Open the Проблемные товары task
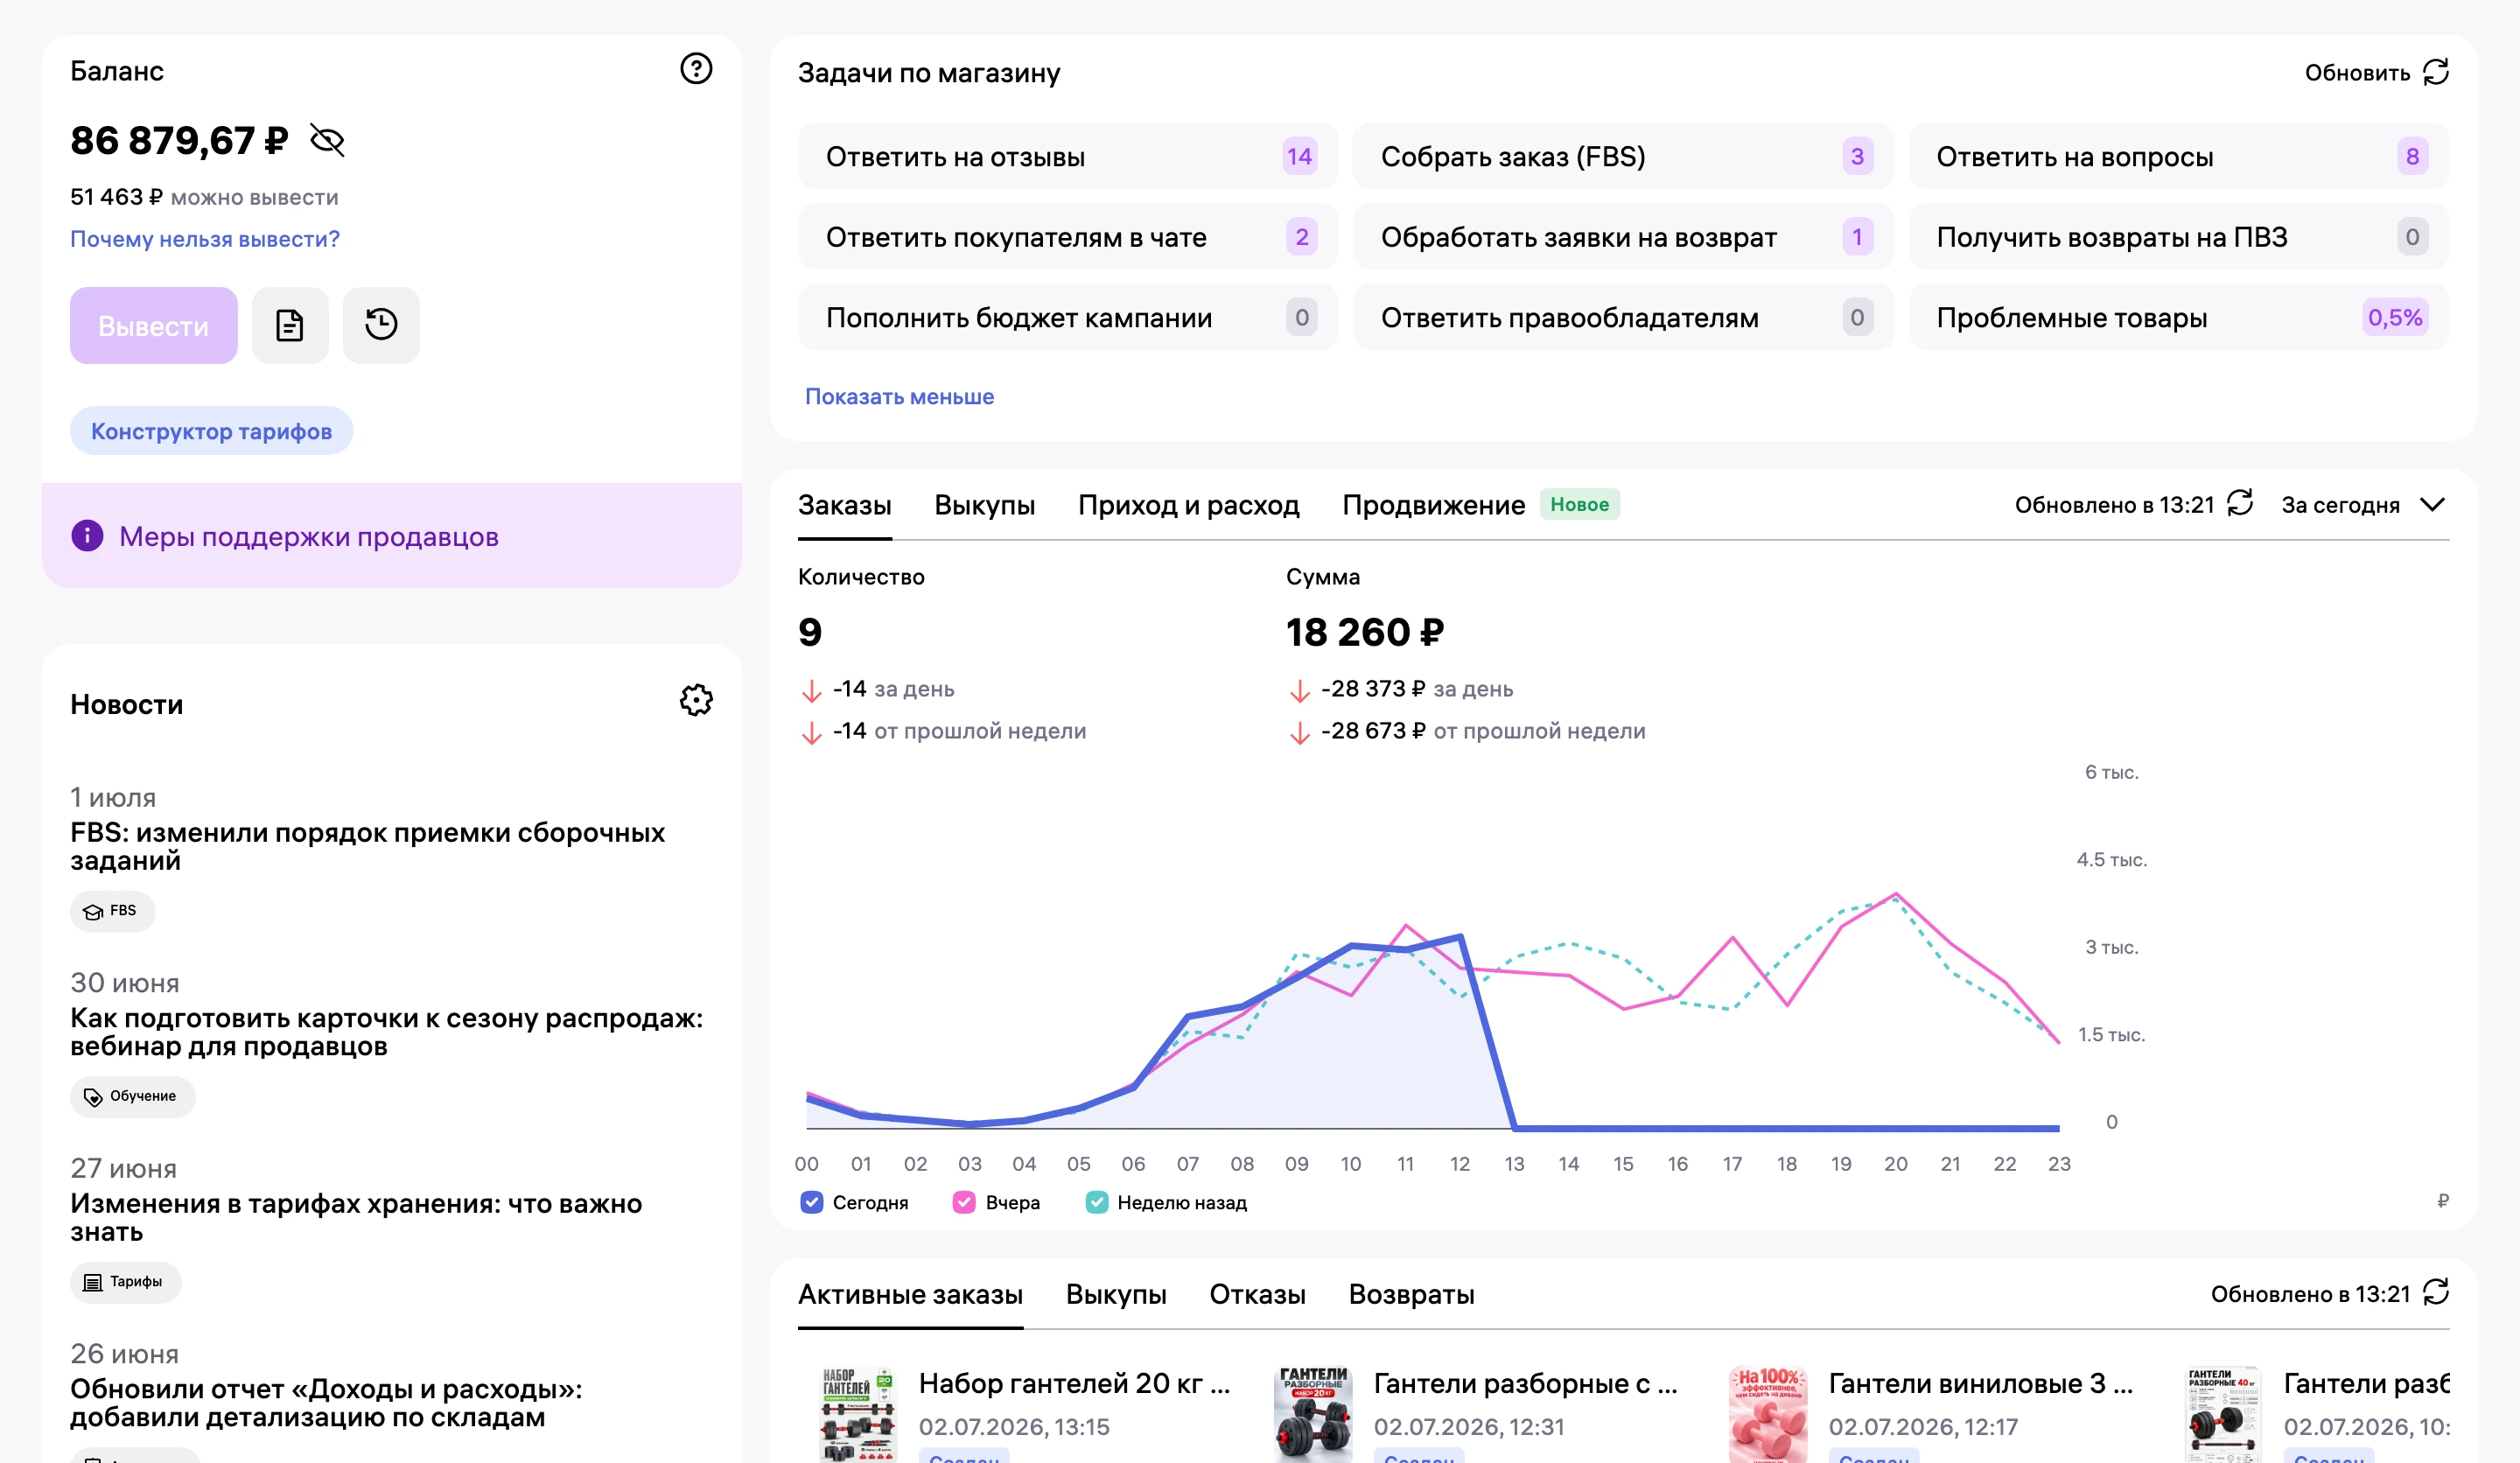Viewport: 2520px width, 1463px height. [x=2178, y=317]
